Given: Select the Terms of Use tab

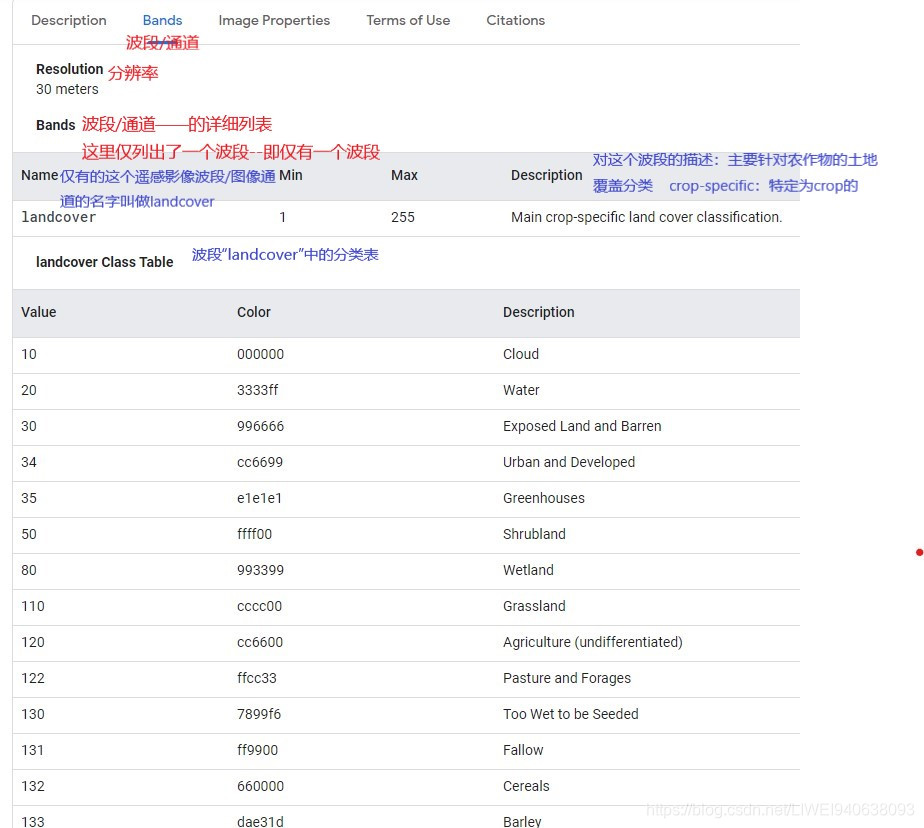Looking at the screenshot, I should click(x=408, y=21).
